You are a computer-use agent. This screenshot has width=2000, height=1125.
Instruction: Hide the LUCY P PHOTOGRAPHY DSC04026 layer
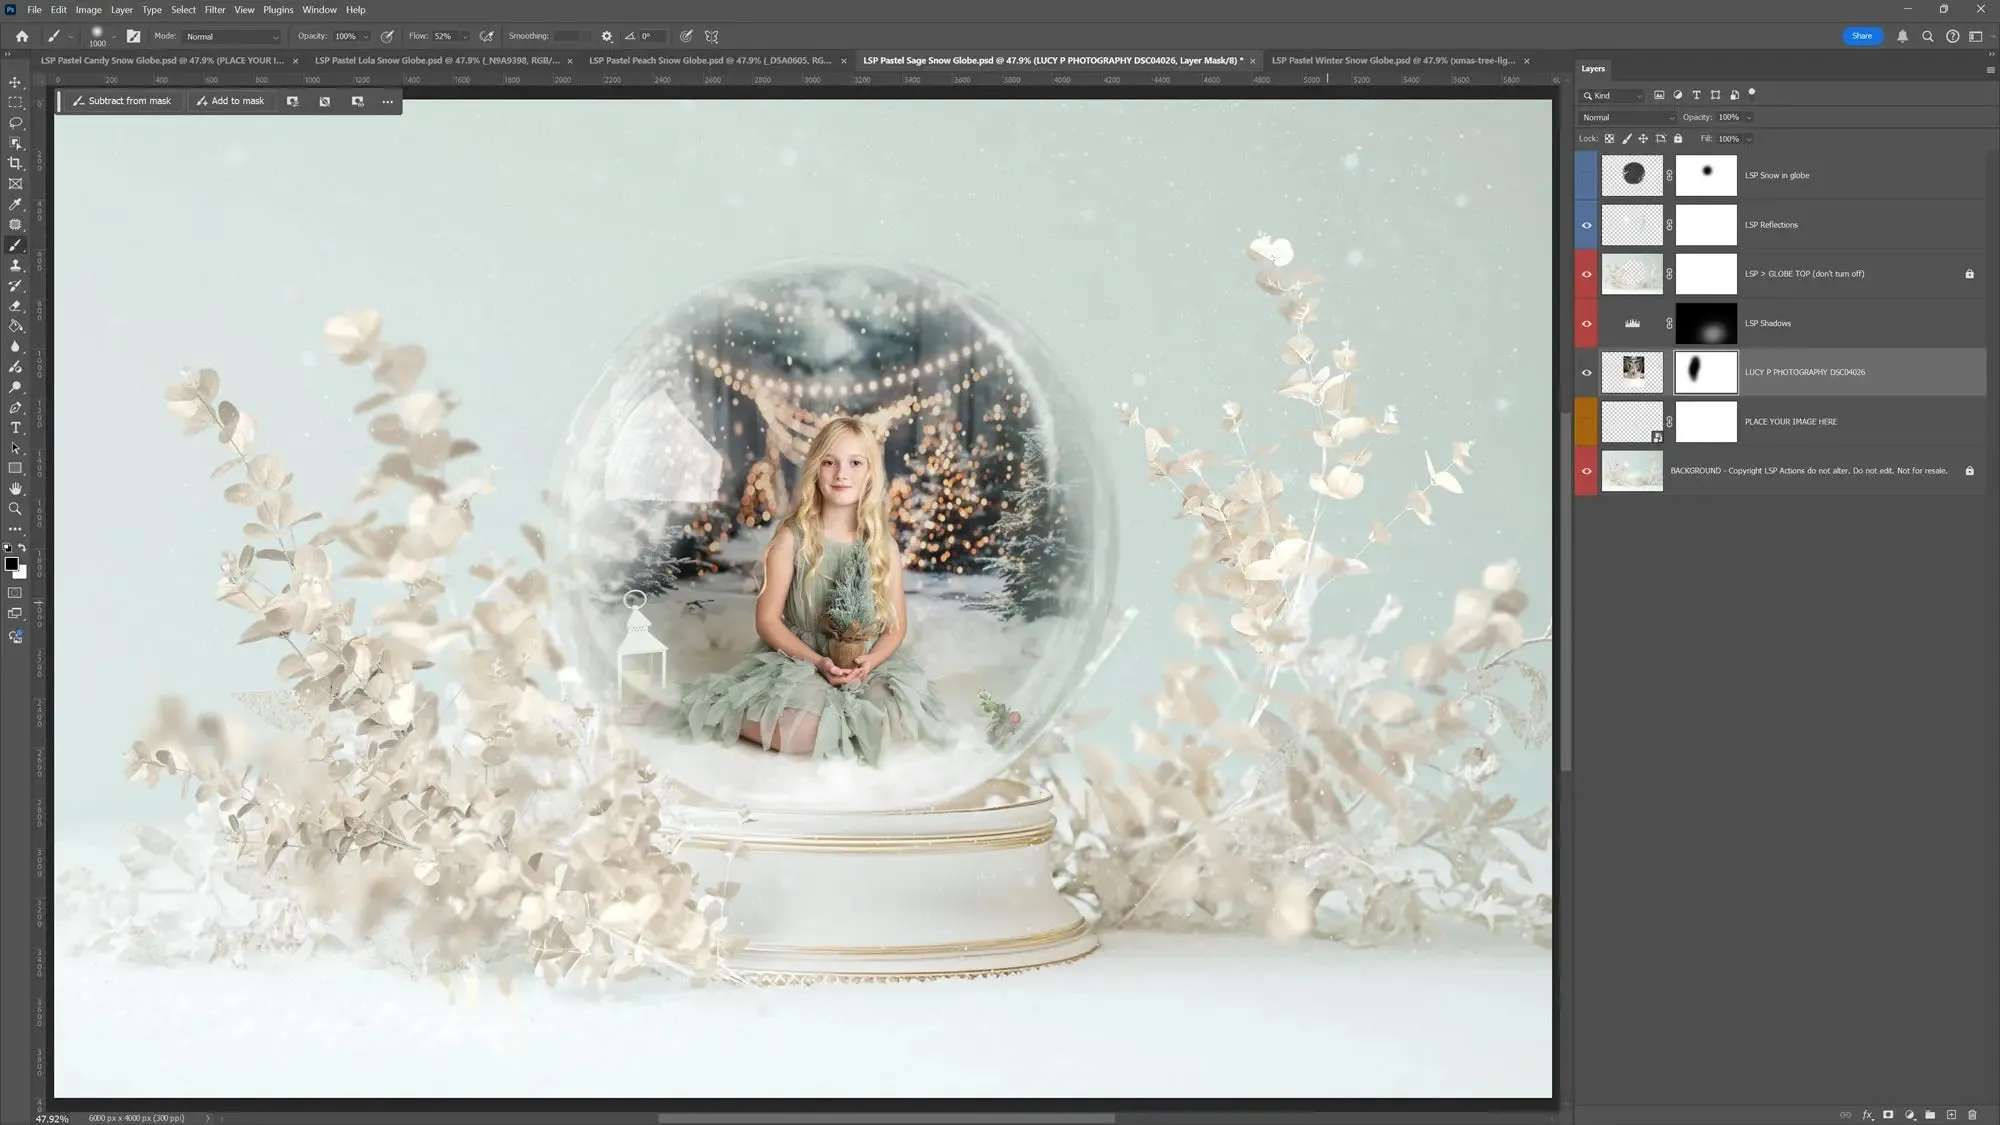pos(1586,373)
